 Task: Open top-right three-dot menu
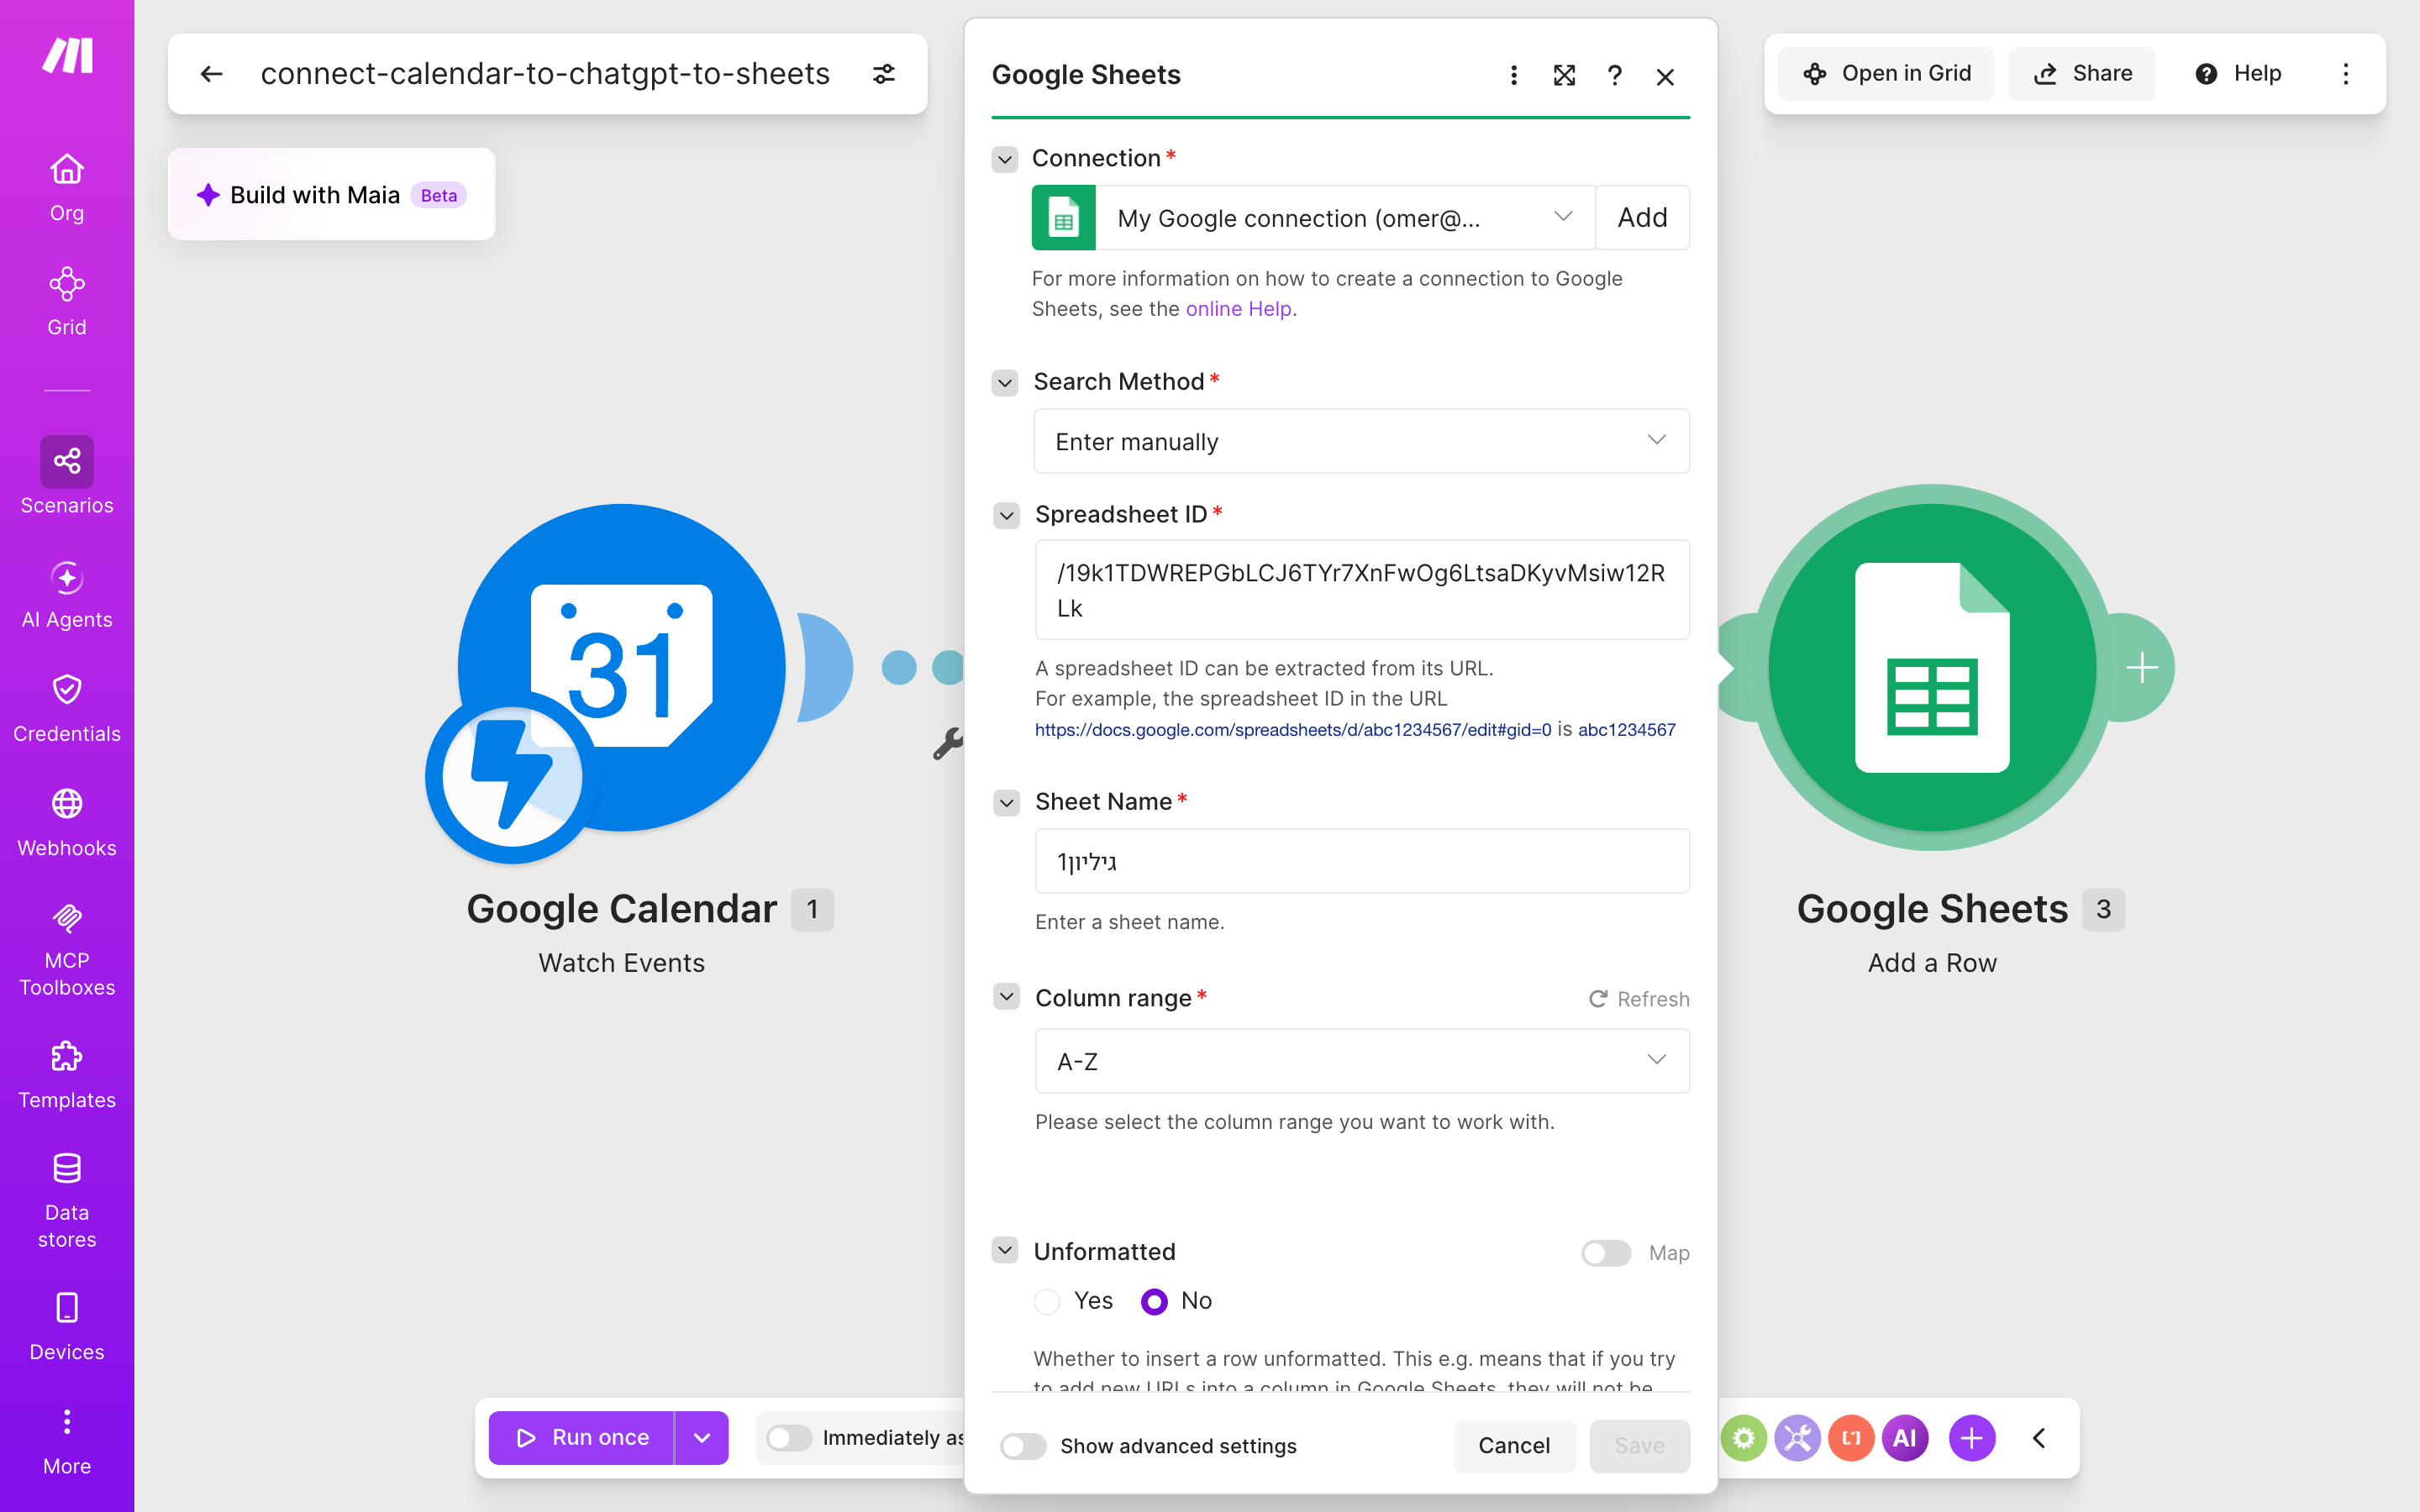2345,74
